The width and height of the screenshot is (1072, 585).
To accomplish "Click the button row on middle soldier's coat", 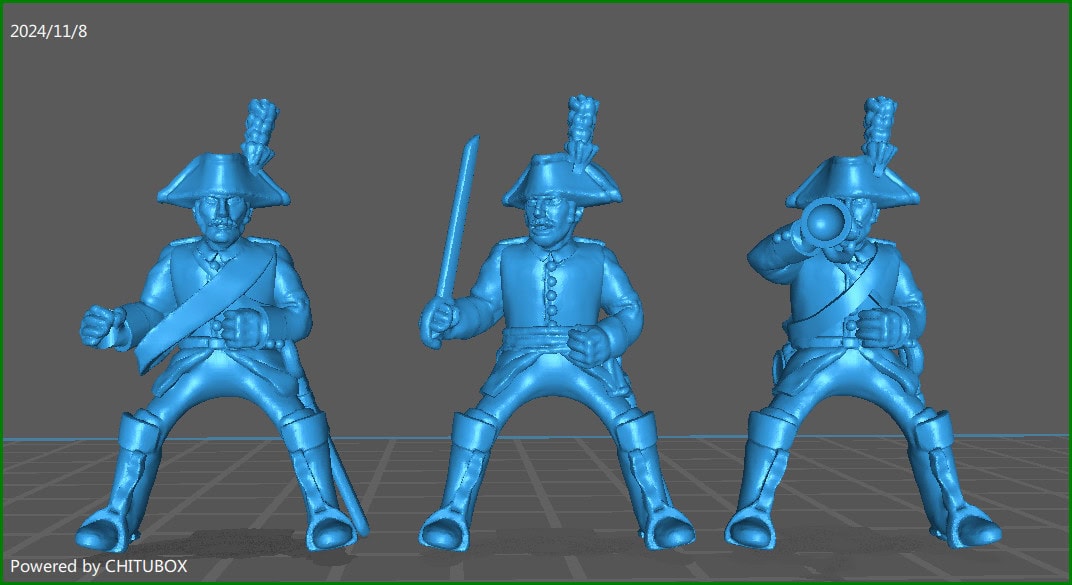I will coord(551,295).
